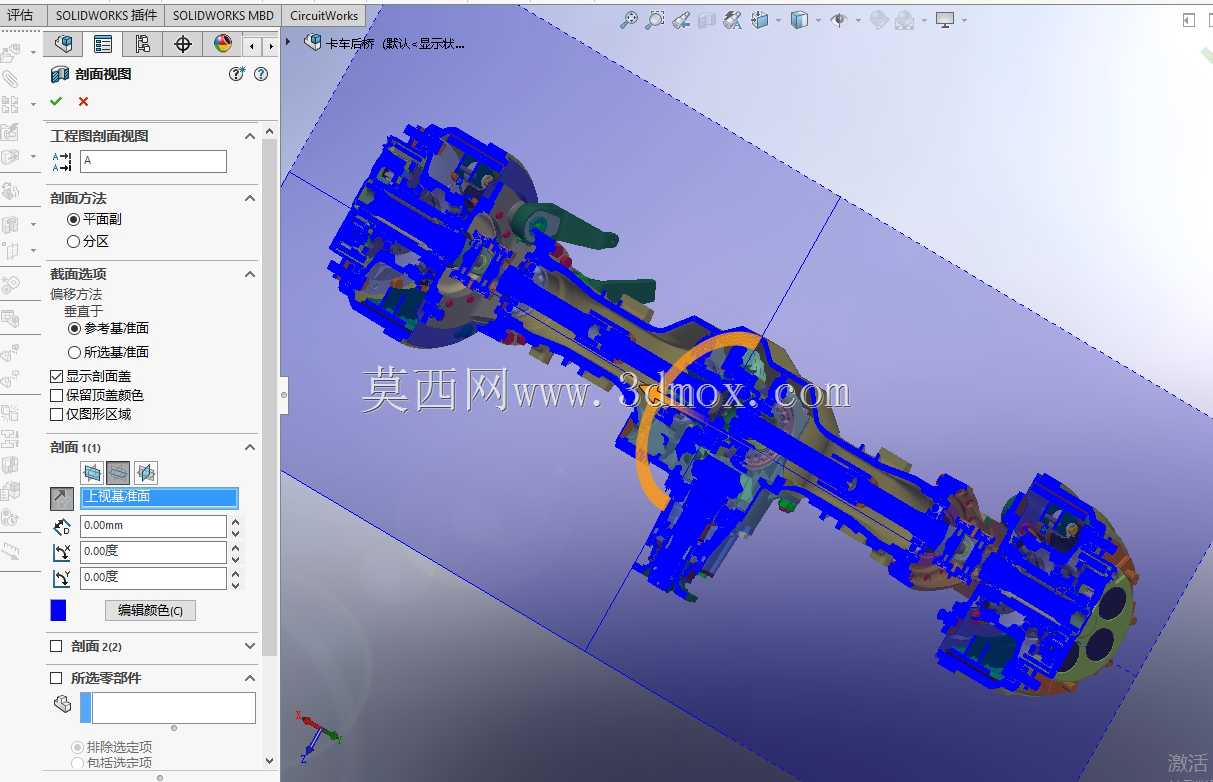The image size is (1213, 782).
Task: Select Right plane section icon
Action: pos(145,472)
